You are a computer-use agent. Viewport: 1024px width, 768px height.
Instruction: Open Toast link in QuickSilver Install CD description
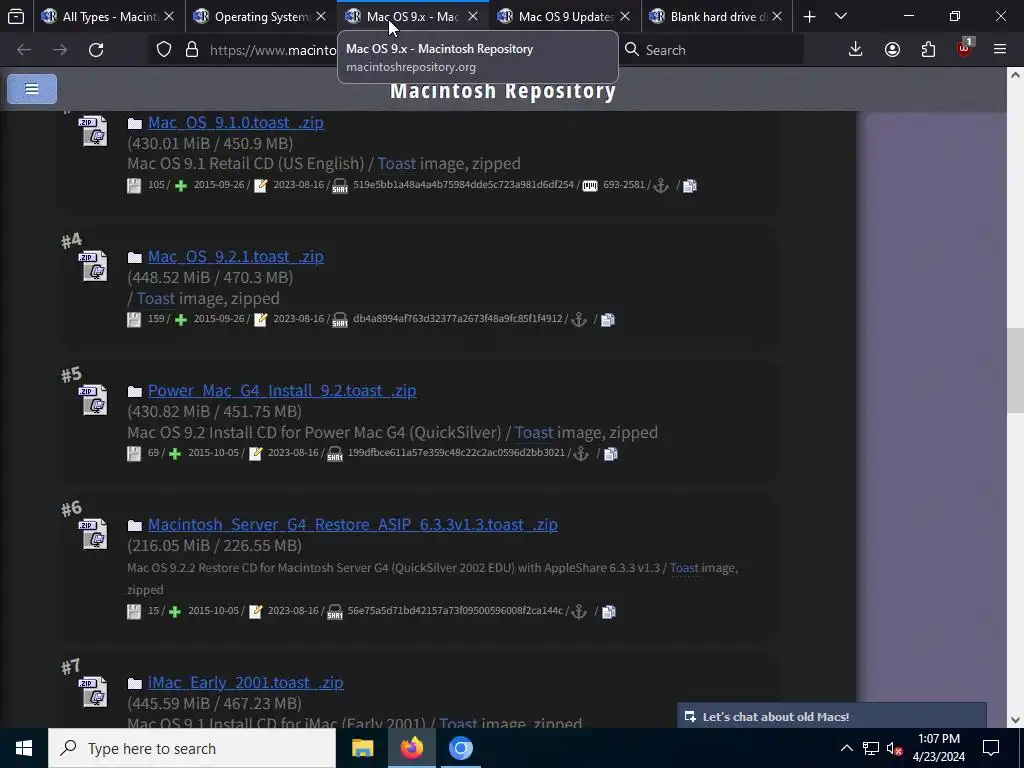pos(534,432)
